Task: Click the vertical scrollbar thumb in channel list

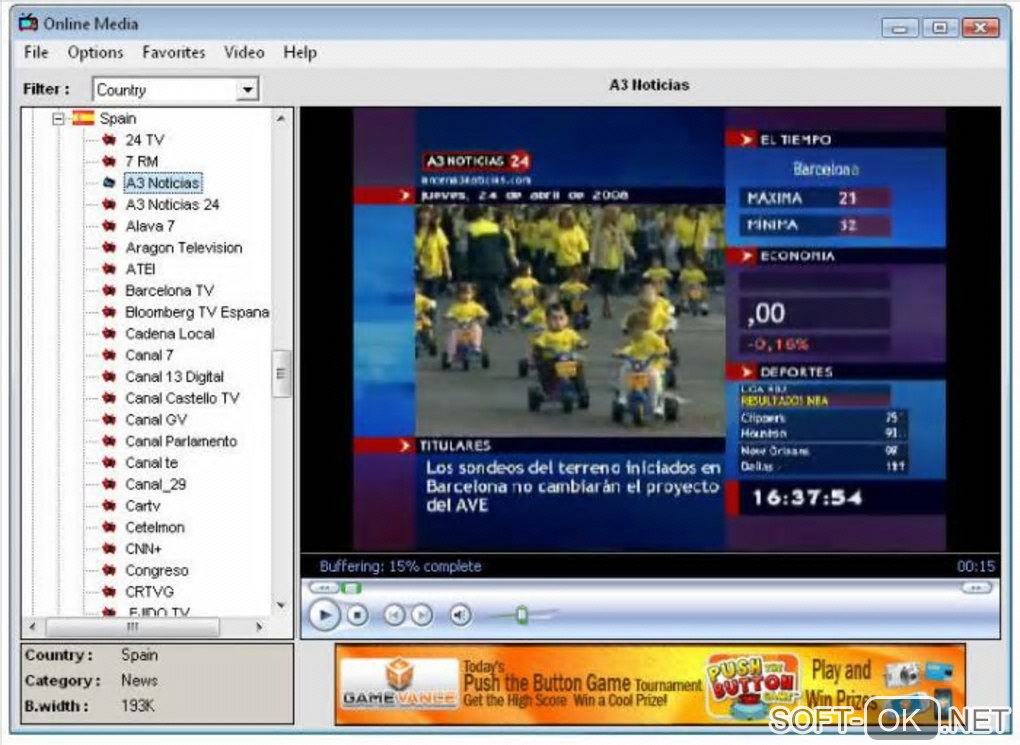Action: point(281,373)
